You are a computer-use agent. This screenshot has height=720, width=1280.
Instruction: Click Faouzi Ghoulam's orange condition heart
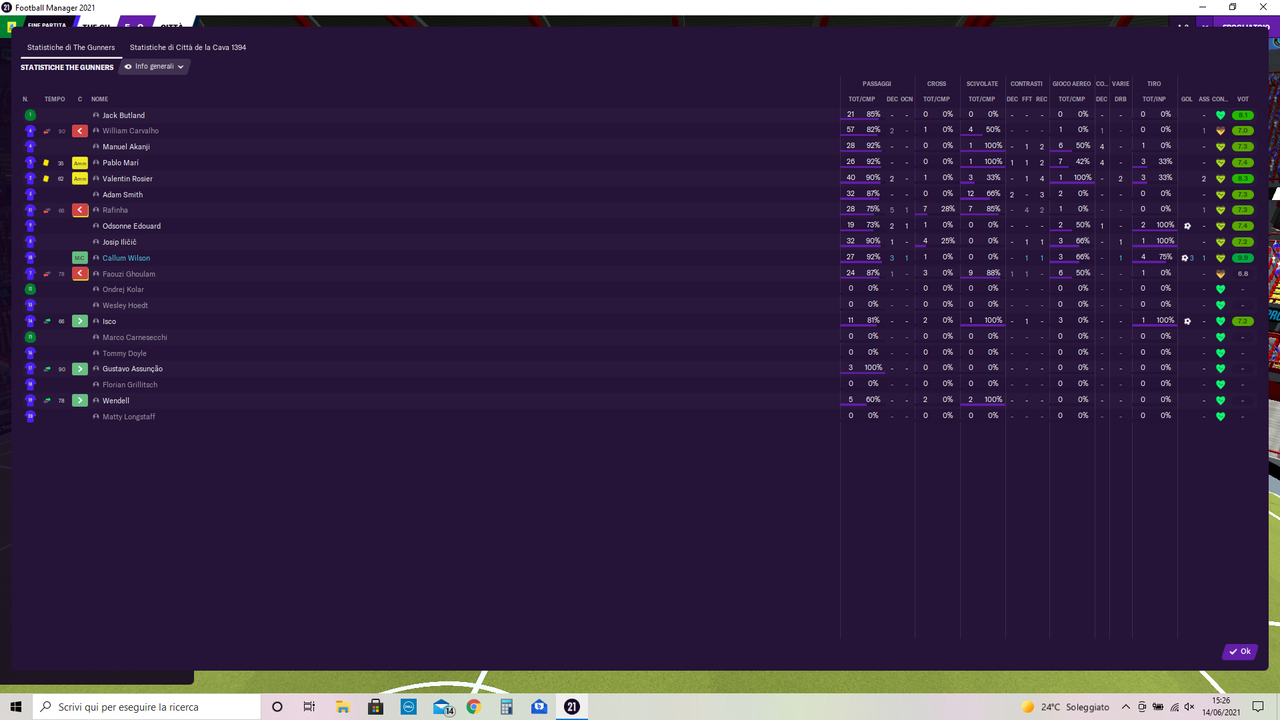click(x=1220, y=274)
